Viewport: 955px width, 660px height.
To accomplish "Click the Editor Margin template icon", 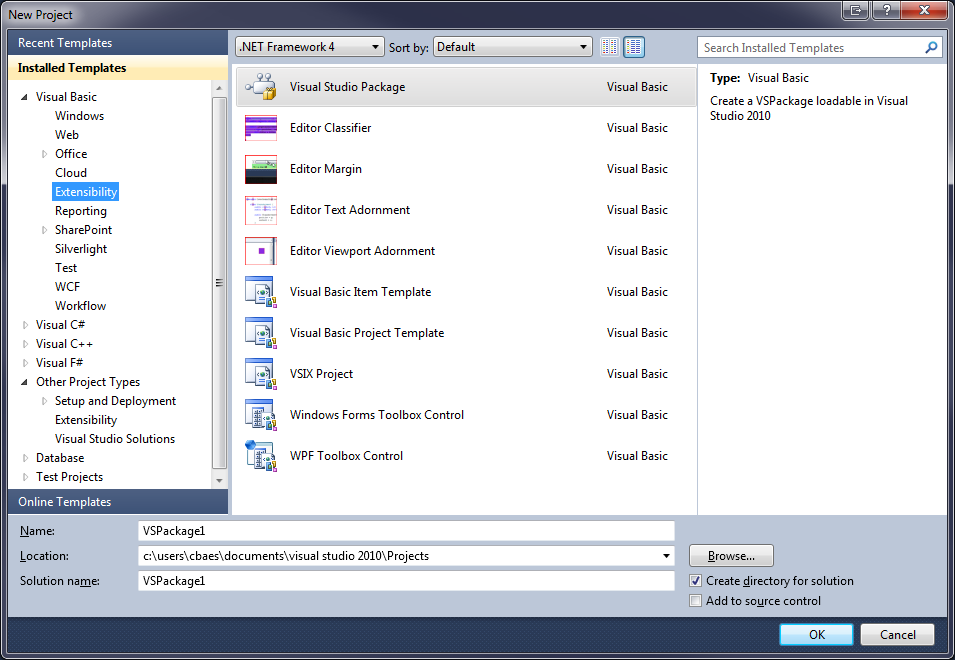I will [x=261, y=169].
